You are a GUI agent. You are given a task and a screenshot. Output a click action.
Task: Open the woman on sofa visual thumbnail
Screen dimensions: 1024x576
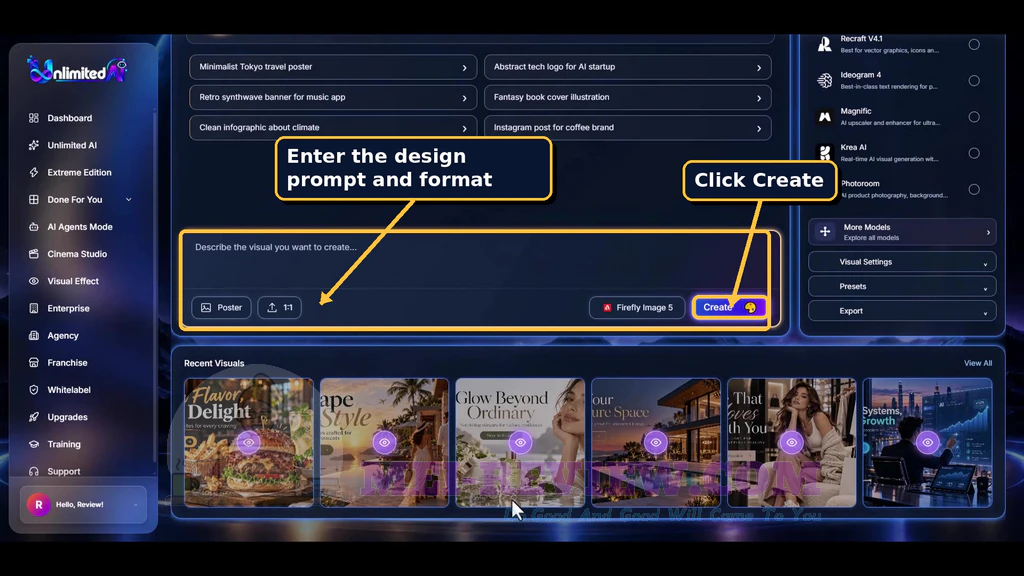(x=792, y=443)
